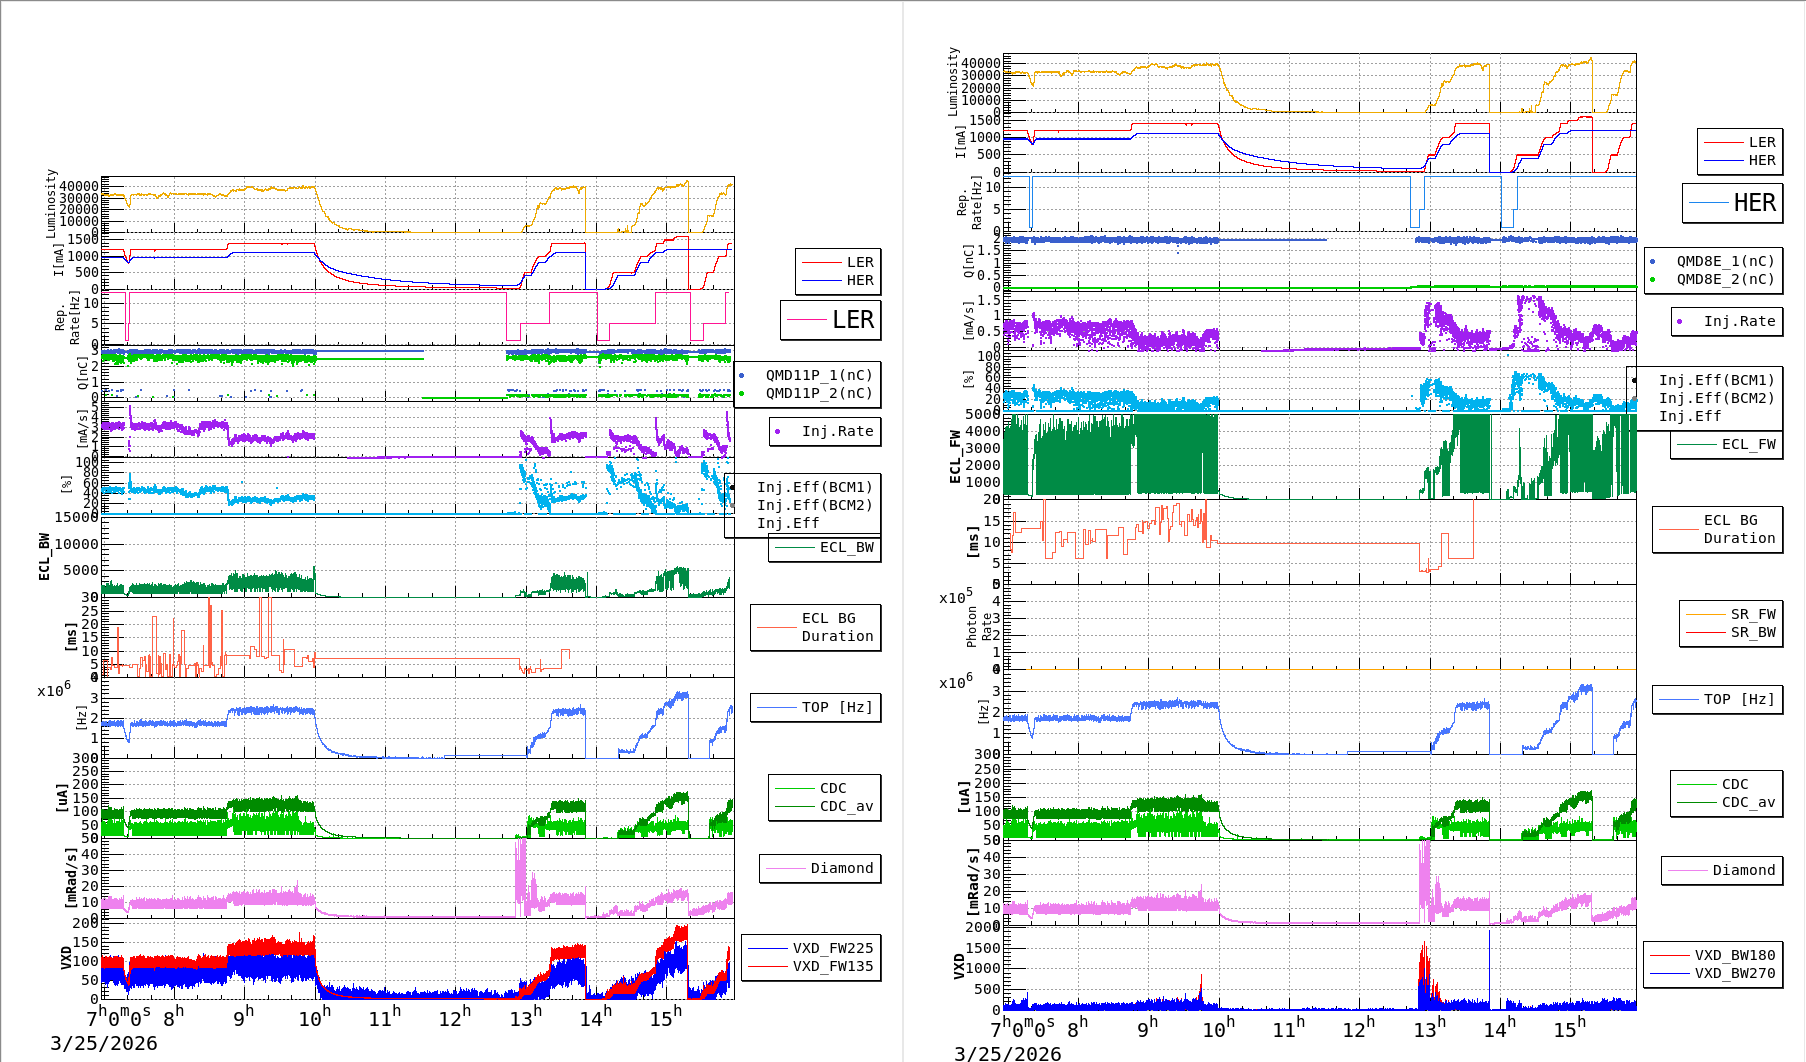Click the large LER panel title box

830,320
